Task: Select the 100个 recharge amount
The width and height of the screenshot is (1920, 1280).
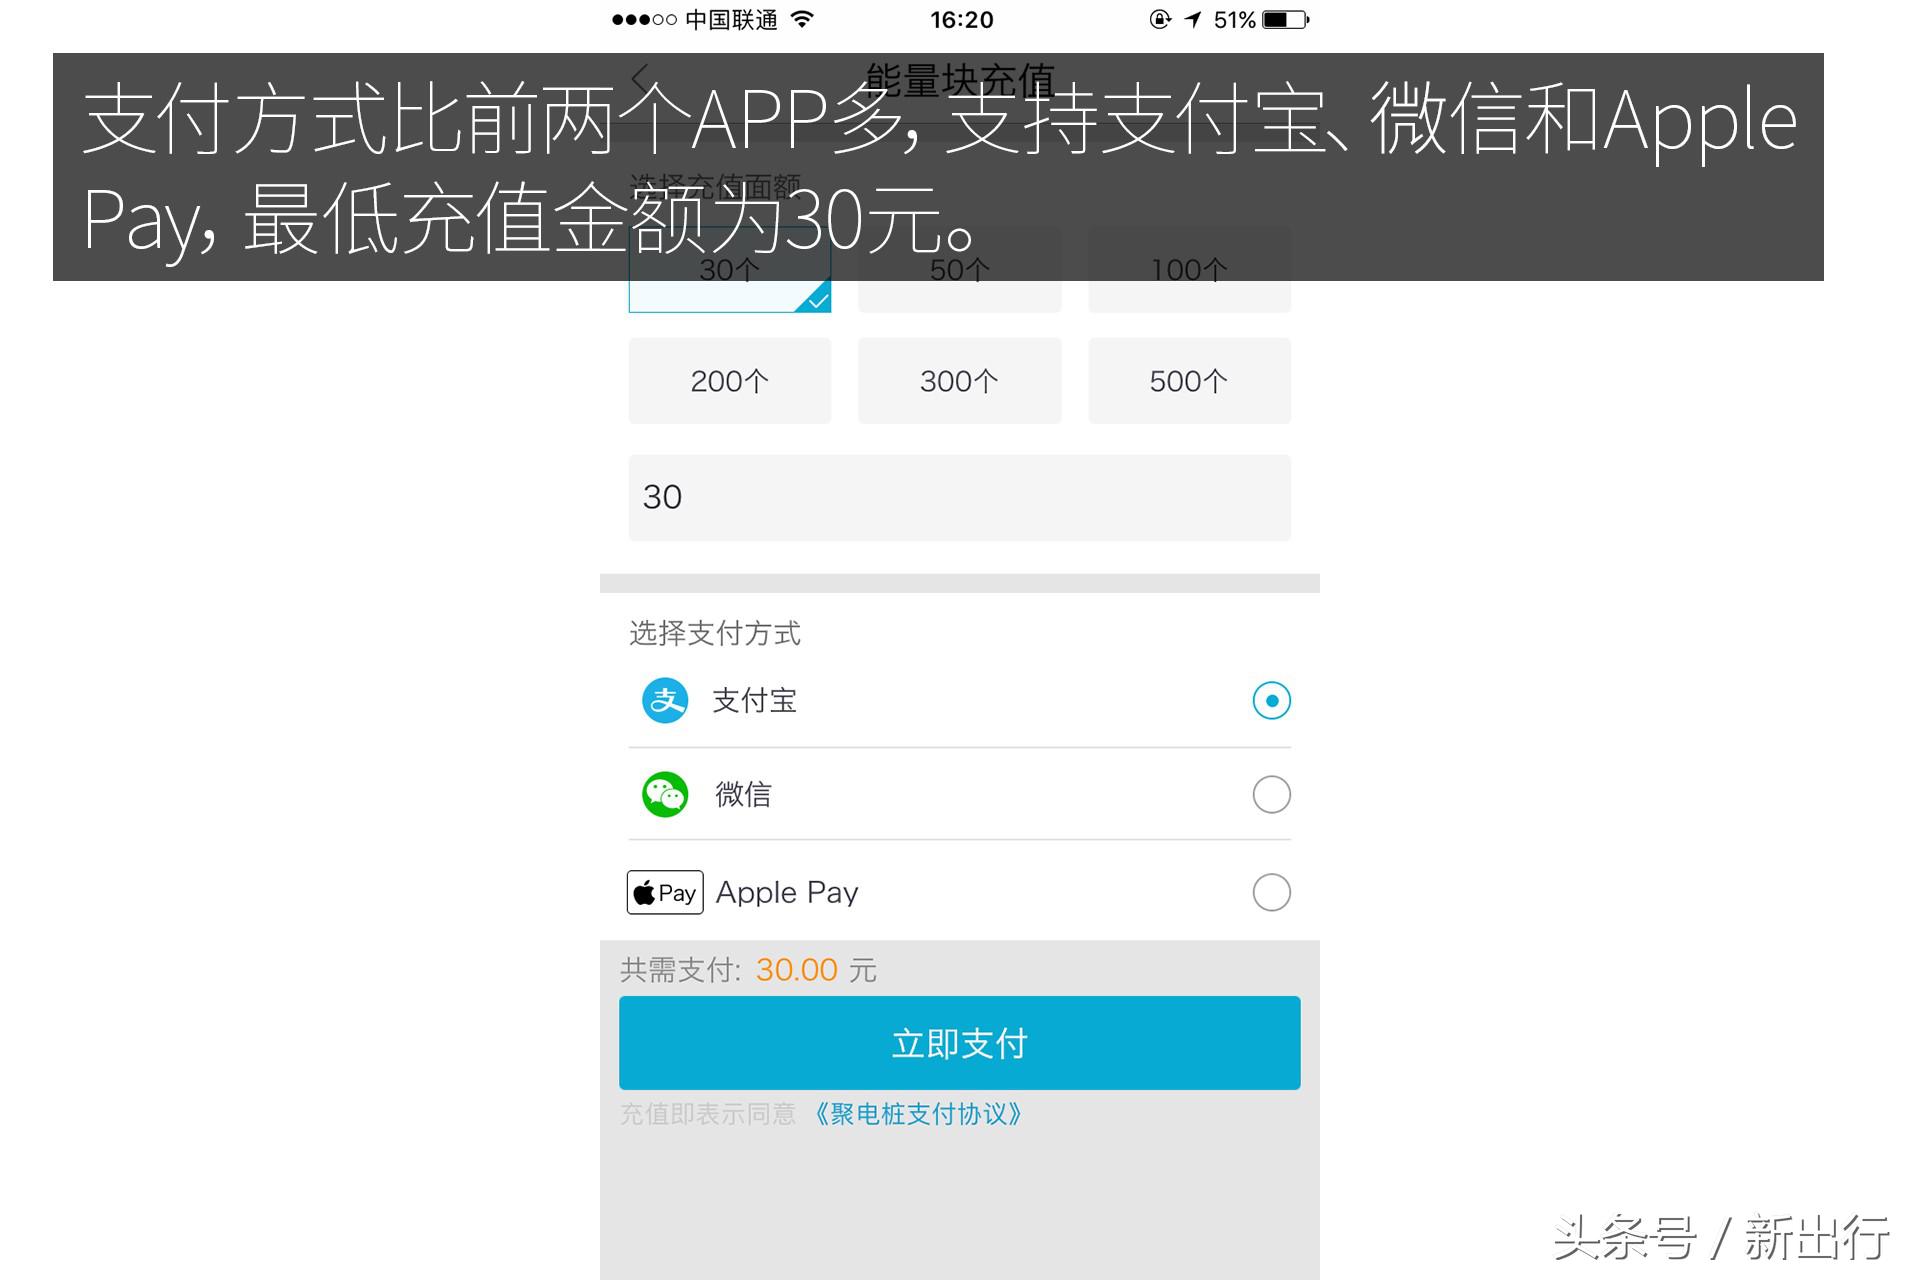Action: (1188, 268)
